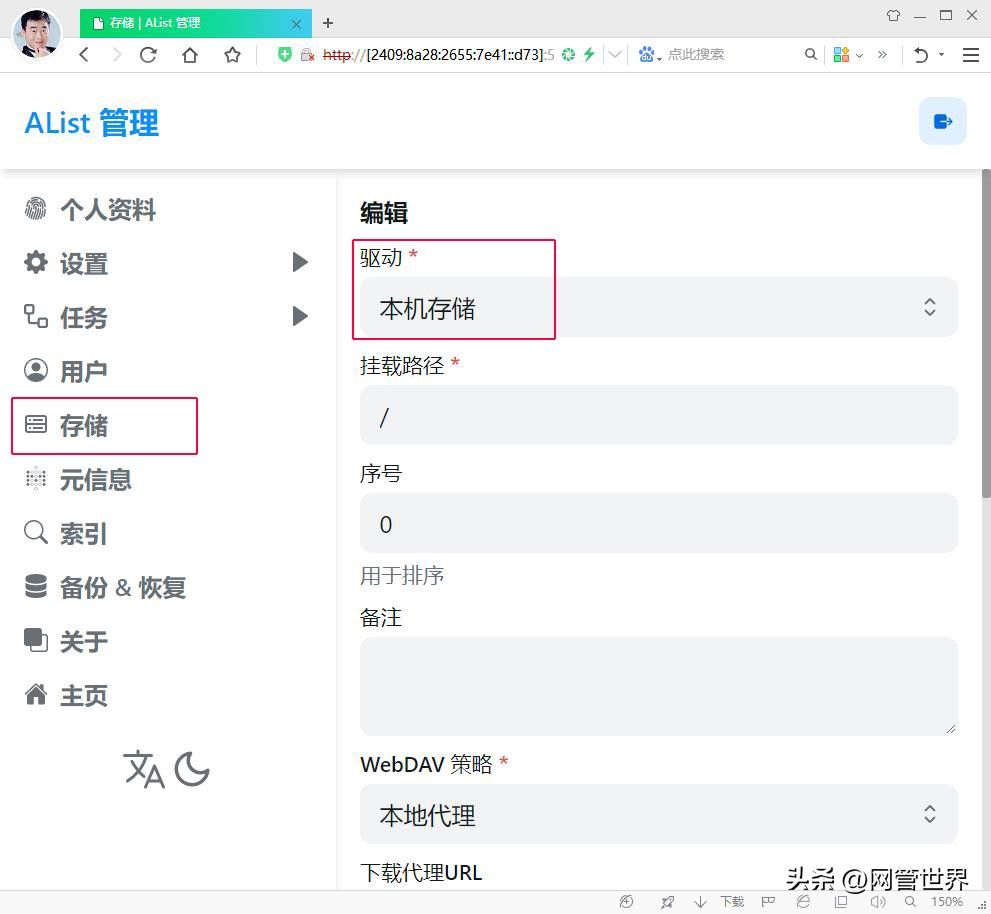Expand the 任务 tasks submenu arrow

(x=300, y=315)
